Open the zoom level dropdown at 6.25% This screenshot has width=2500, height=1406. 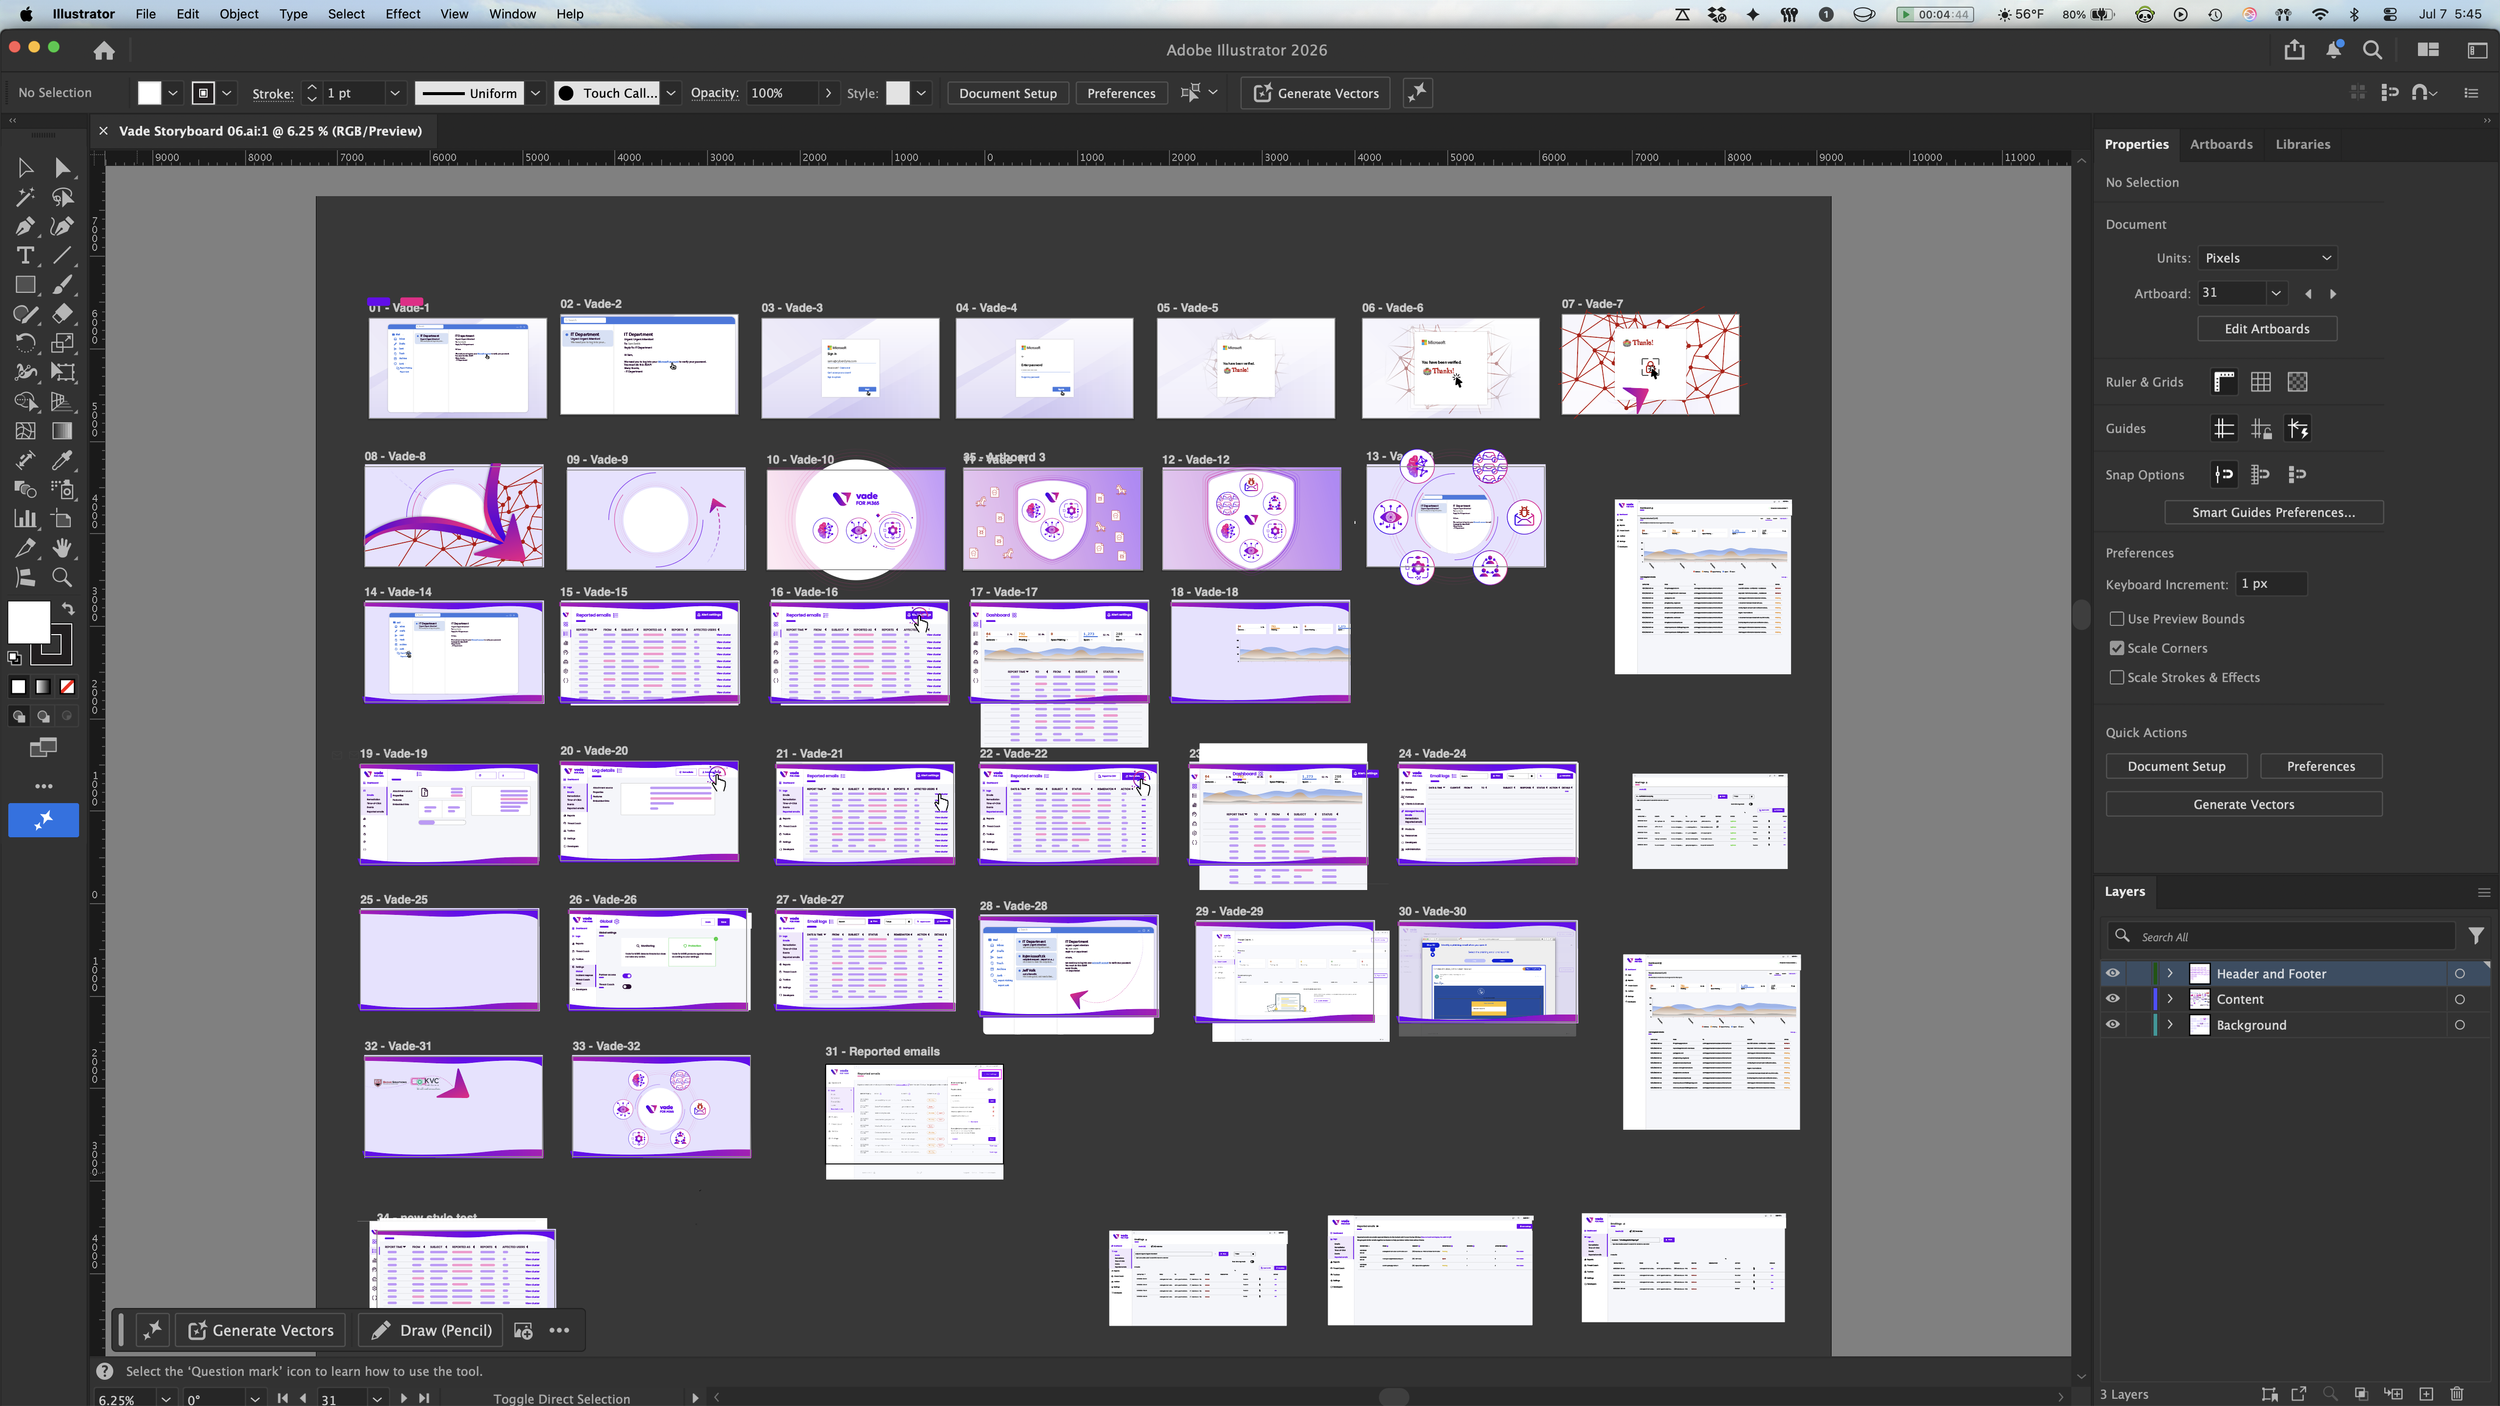point(166,1399)
